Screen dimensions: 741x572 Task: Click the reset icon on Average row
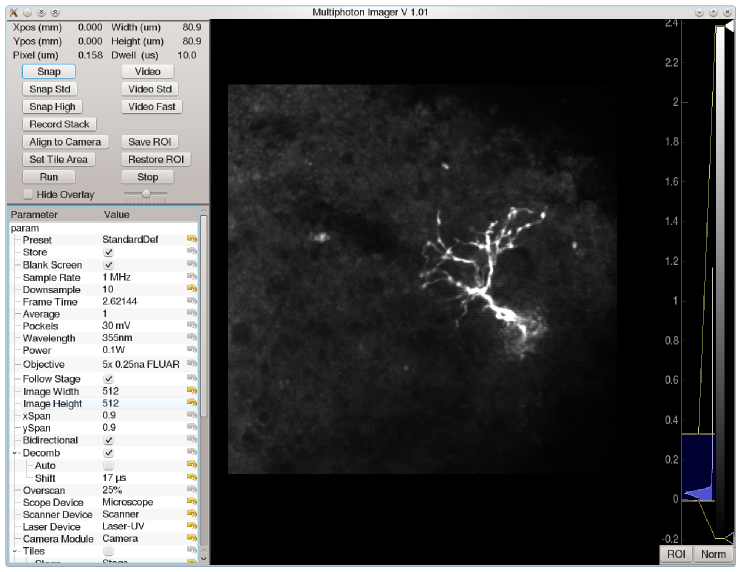(192, 313)
